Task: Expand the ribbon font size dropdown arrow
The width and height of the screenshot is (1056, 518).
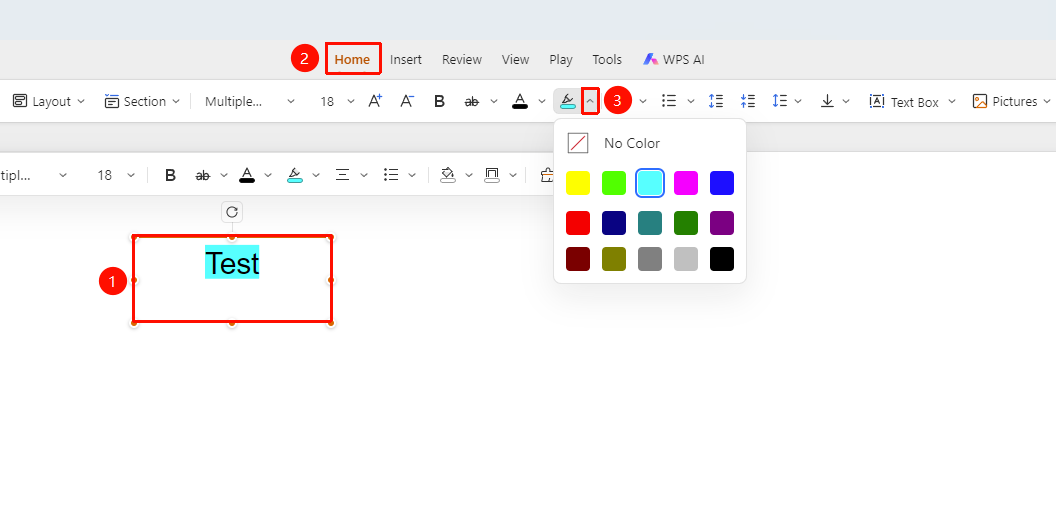Action: click(x=350, y=101)
